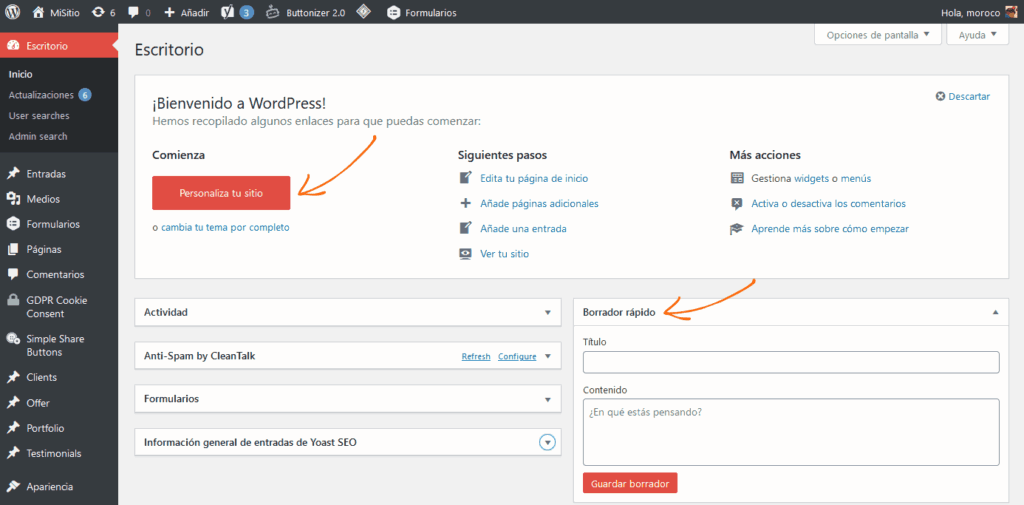Image resolution: width=1024 pixels, height=505 pixels.
Task: Click the Guardar borrador button
Action: tap(630, 483)
